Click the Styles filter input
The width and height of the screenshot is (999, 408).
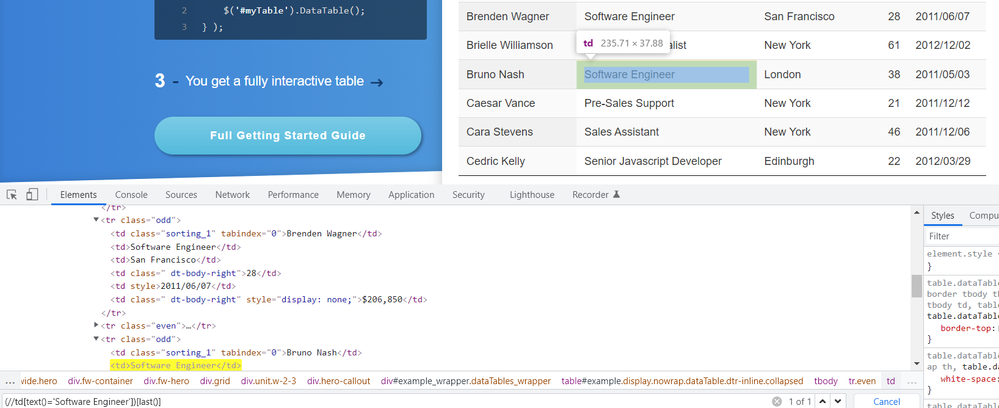(960, 237)
